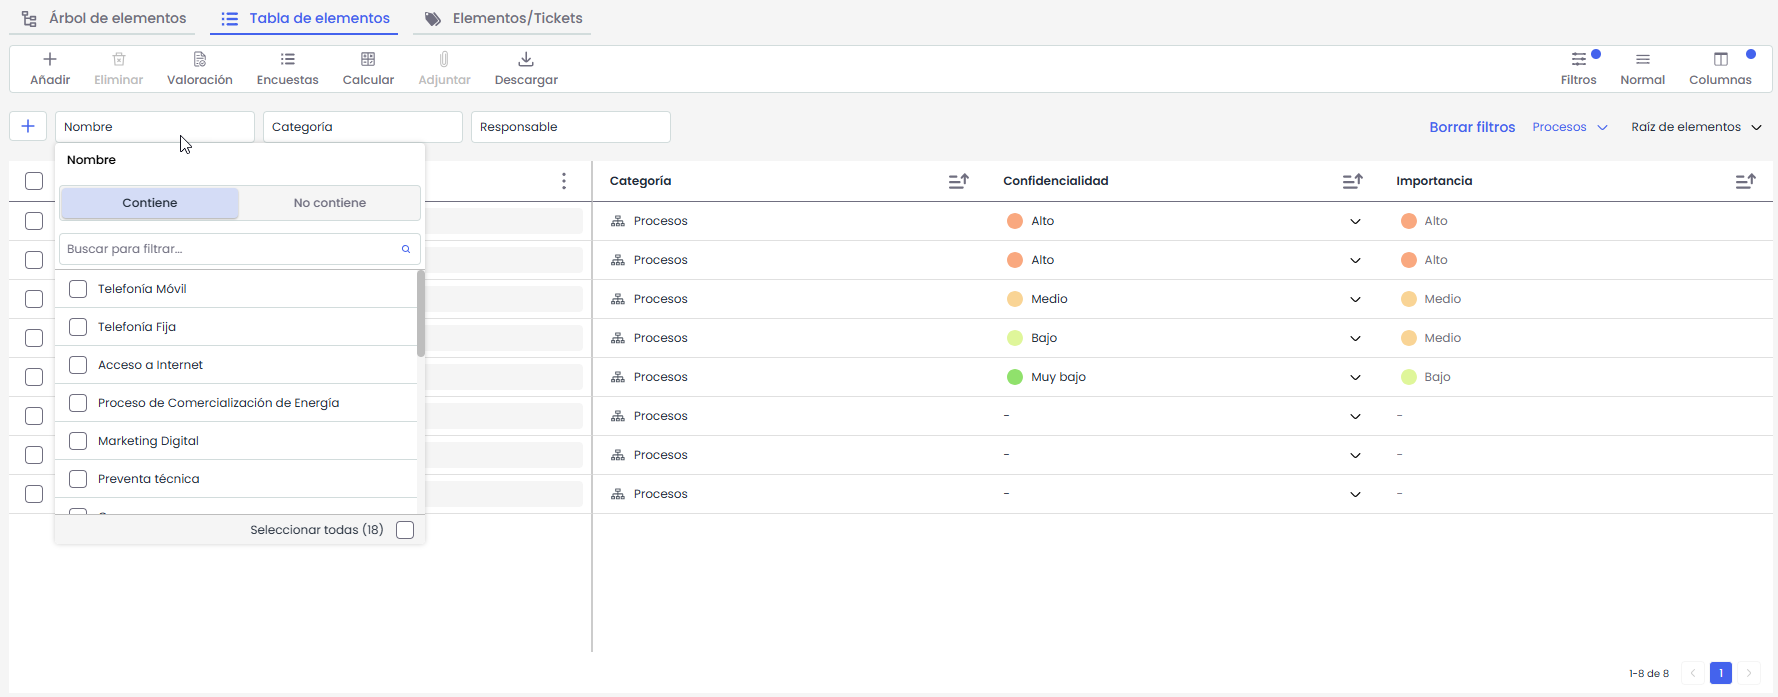
Task: Check the Telefonía Móvil option
Action: click(78, 289)
